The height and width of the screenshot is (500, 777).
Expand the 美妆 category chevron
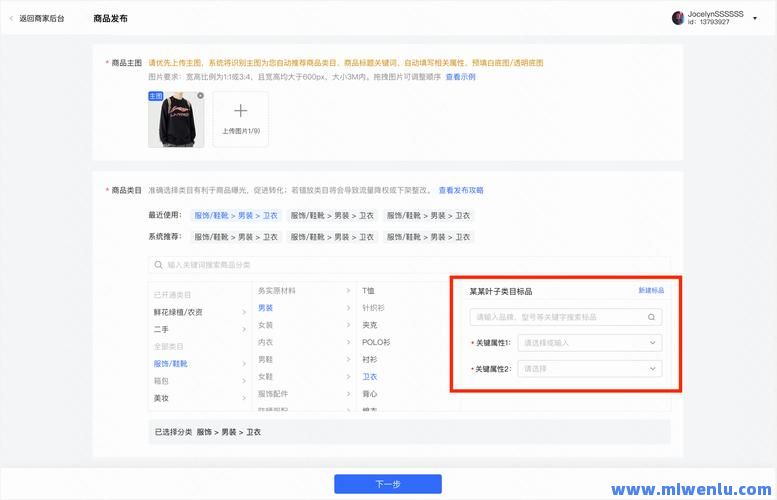244,398
